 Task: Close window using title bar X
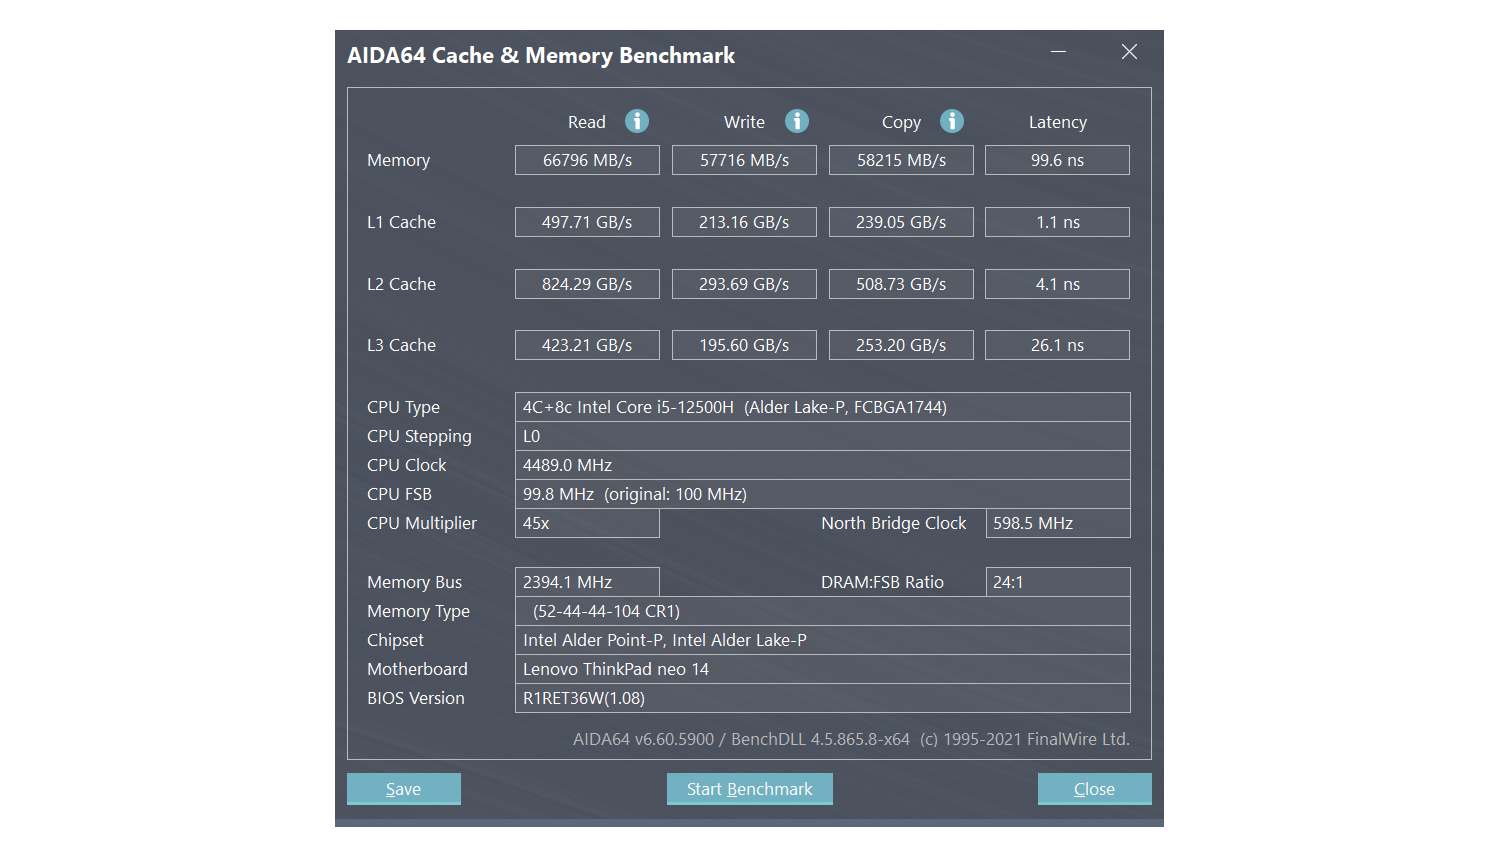coord(1129,52)
